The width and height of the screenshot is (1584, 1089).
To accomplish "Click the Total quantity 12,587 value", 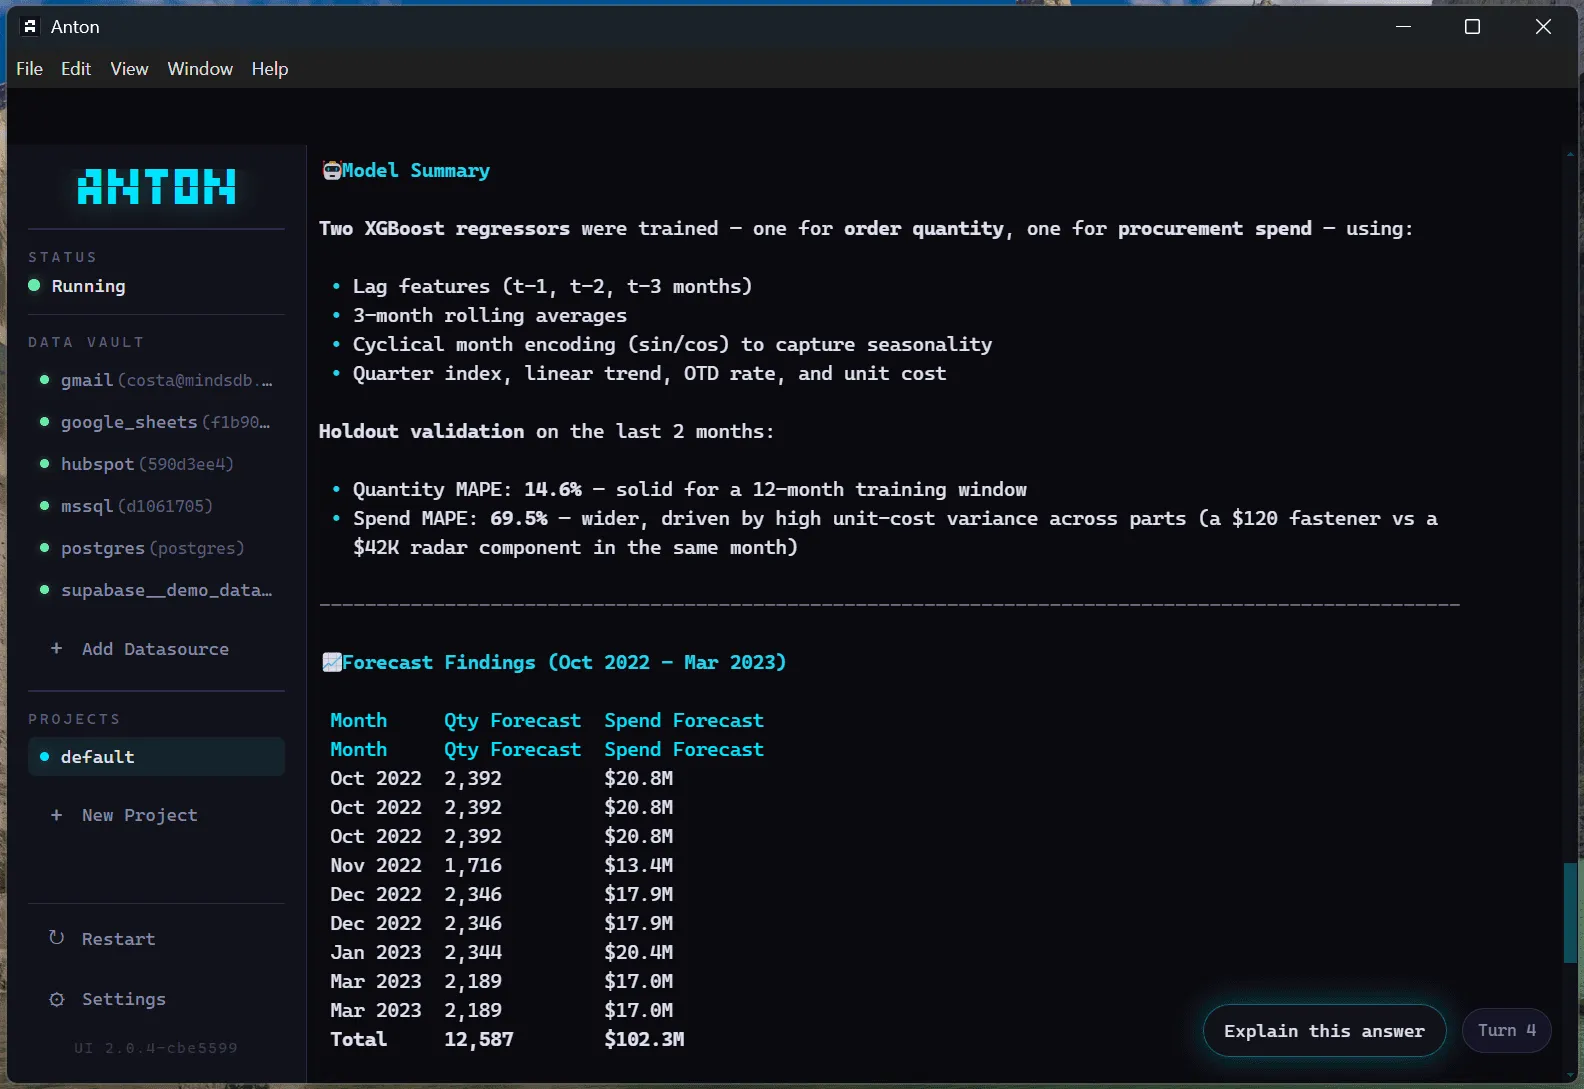I will [479, 1039].
